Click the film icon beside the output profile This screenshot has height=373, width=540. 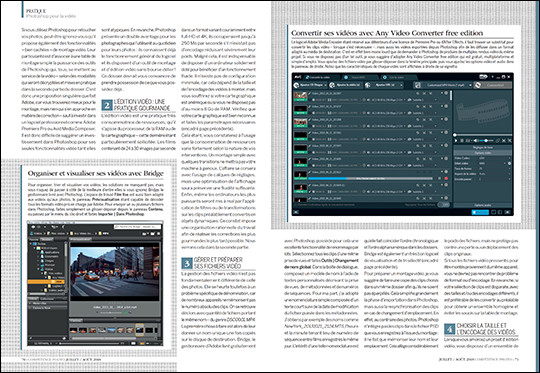[x=417, y=85]
